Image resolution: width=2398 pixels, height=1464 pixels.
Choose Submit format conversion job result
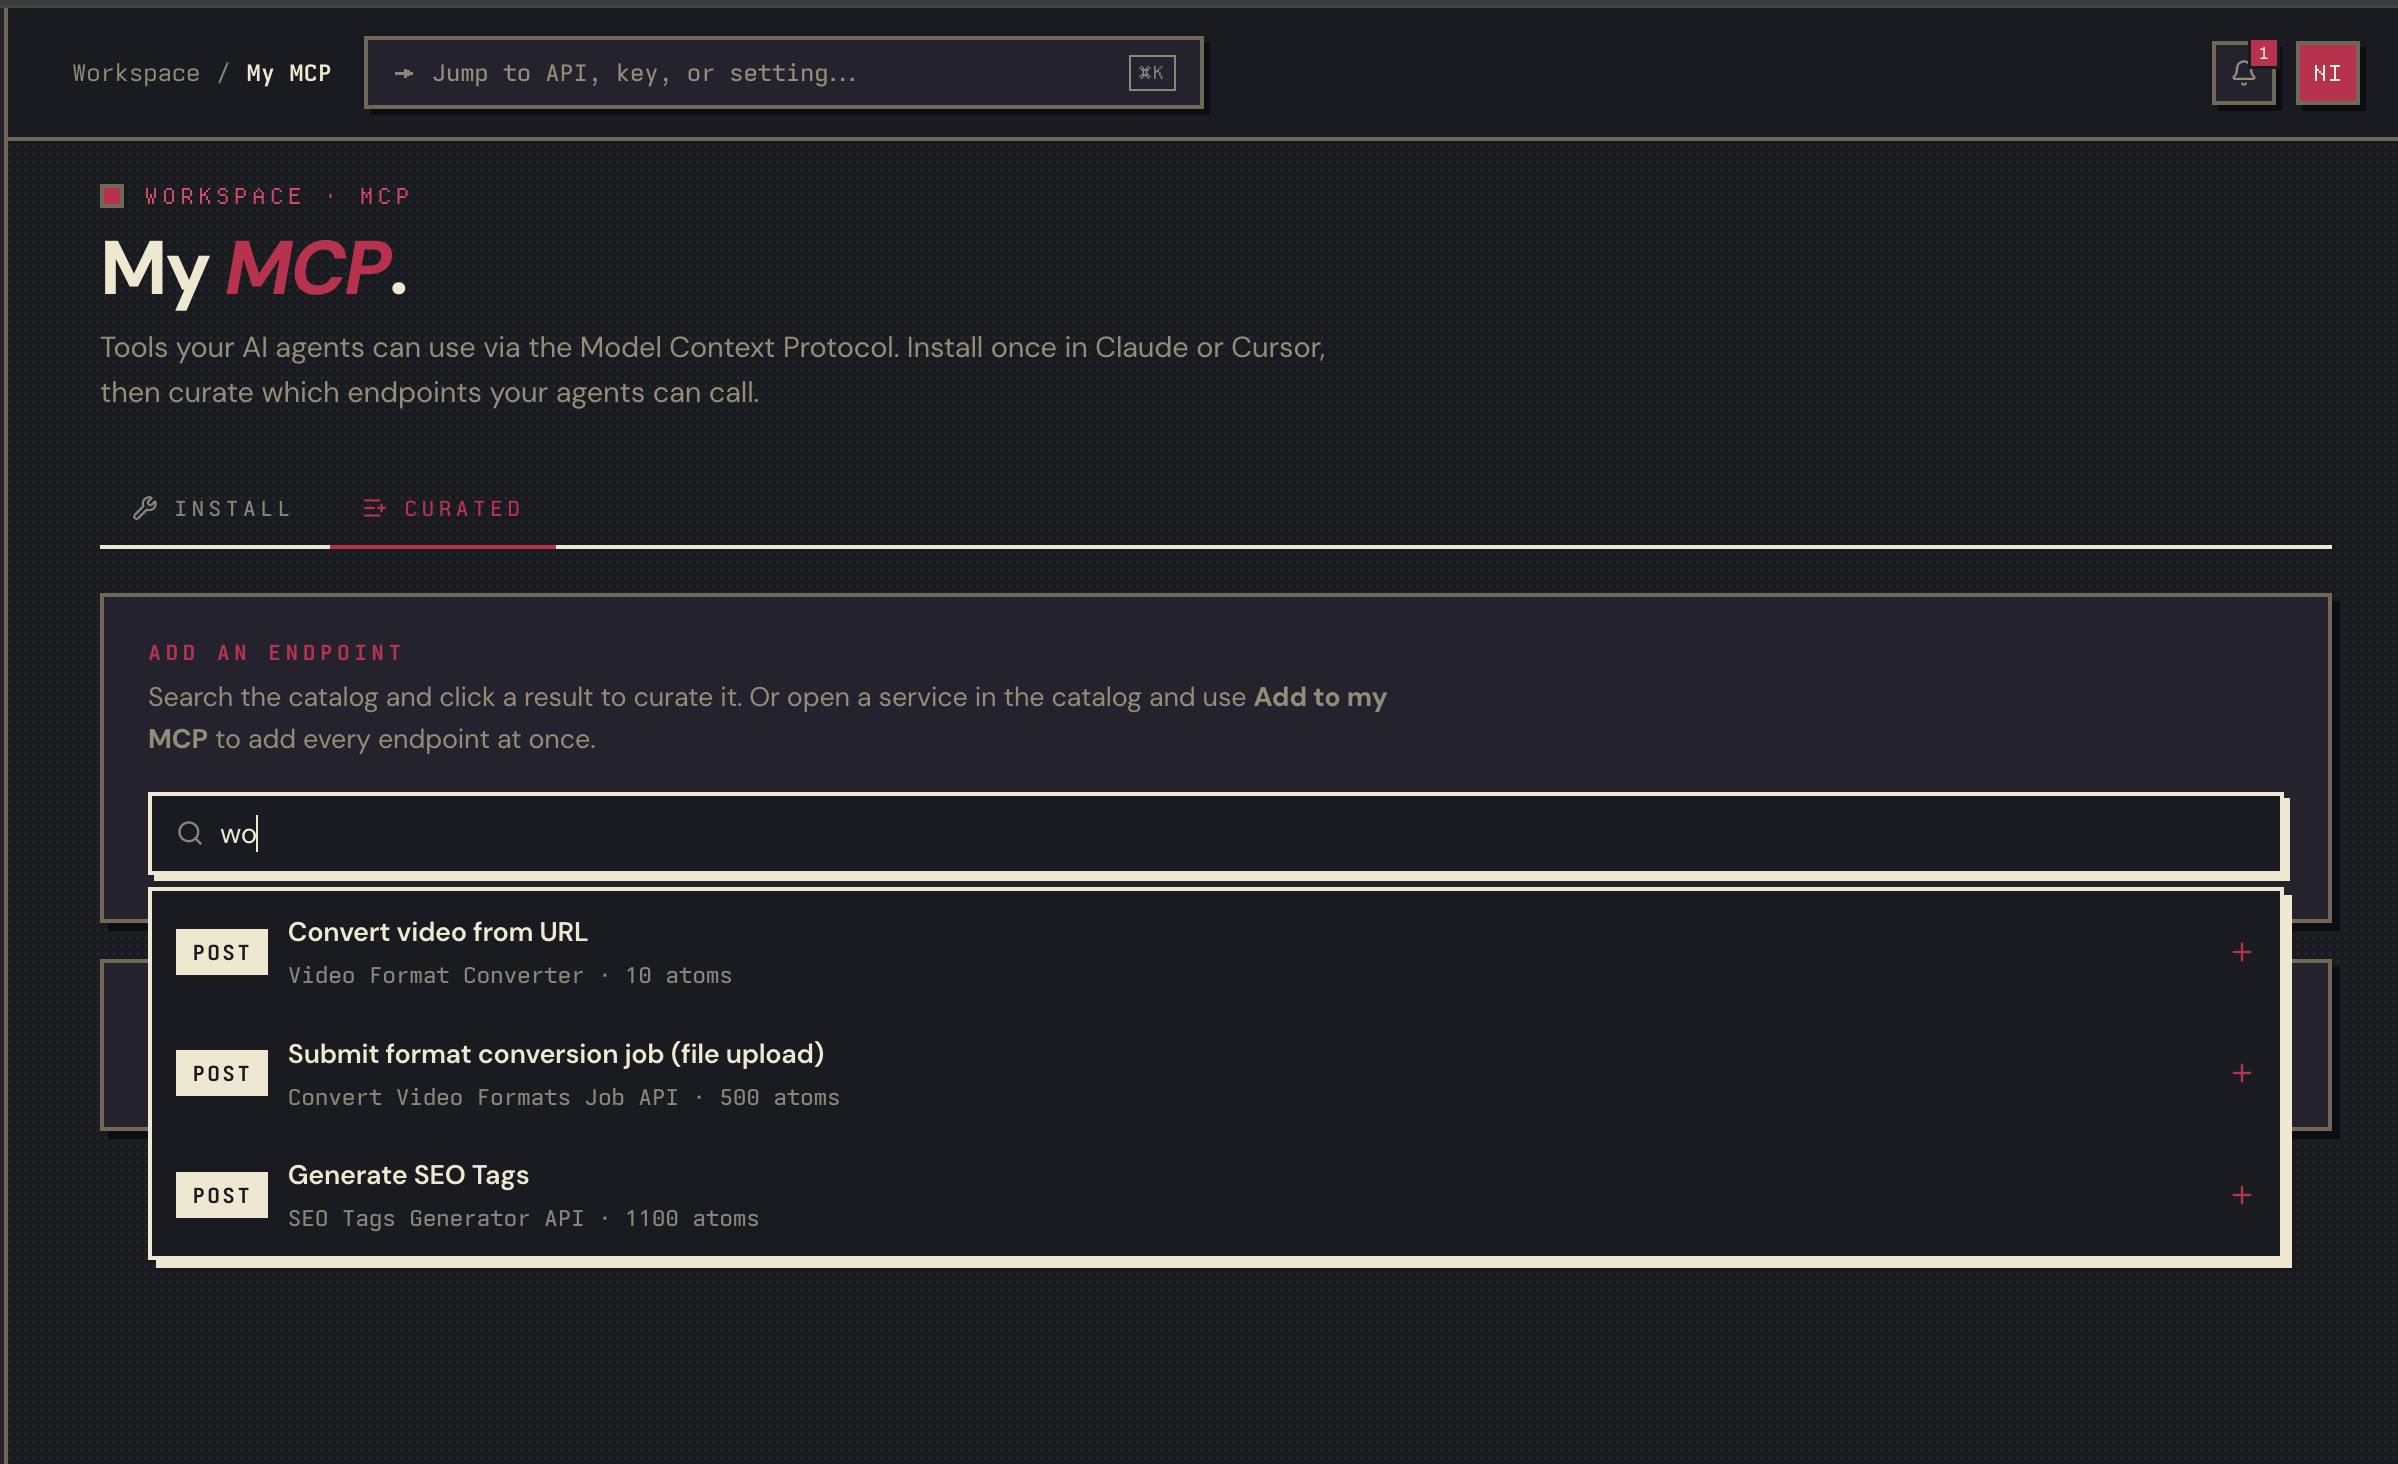[x=1216, y=1074]
